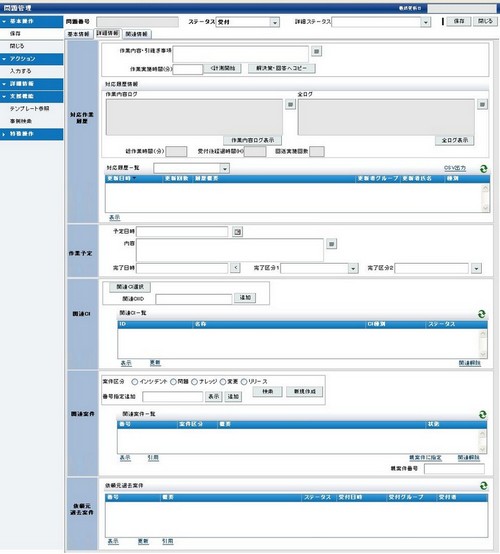Viewport: 500px width, 554px height.
Task: Click the 保存 button at top right
Action: 459,22
